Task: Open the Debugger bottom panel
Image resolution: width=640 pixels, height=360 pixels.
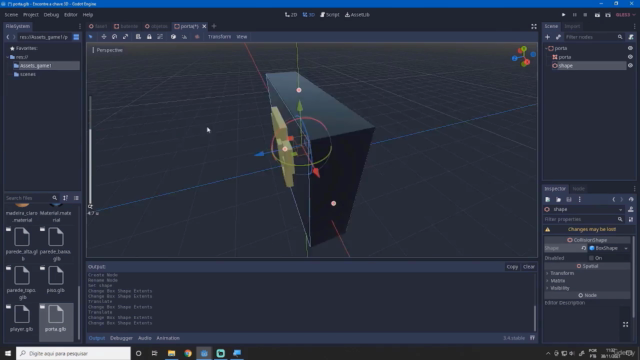Action: (121, 338)
